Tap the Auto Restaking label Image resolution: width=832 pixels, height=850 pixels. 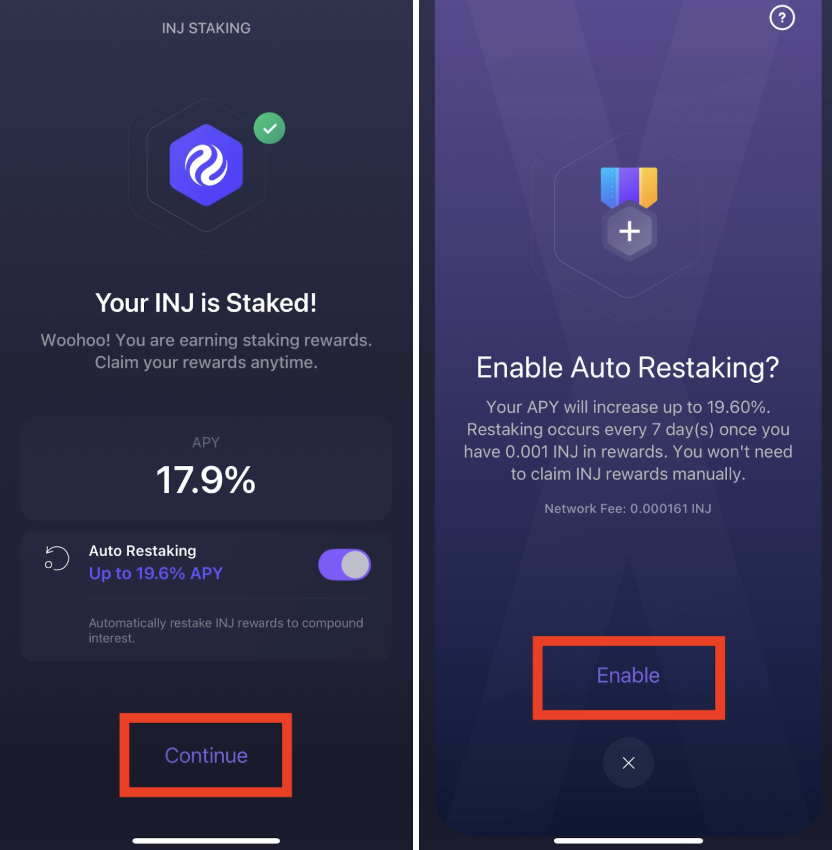[143, 551]
